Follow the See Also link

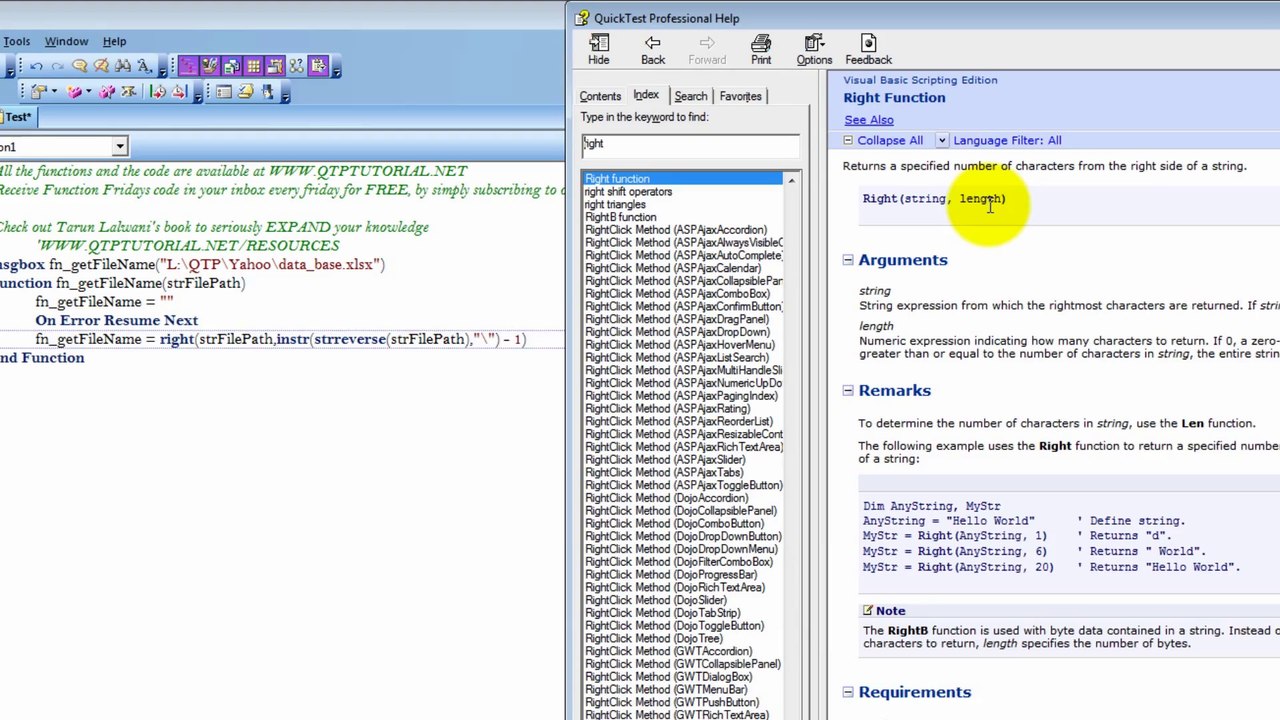868,120
